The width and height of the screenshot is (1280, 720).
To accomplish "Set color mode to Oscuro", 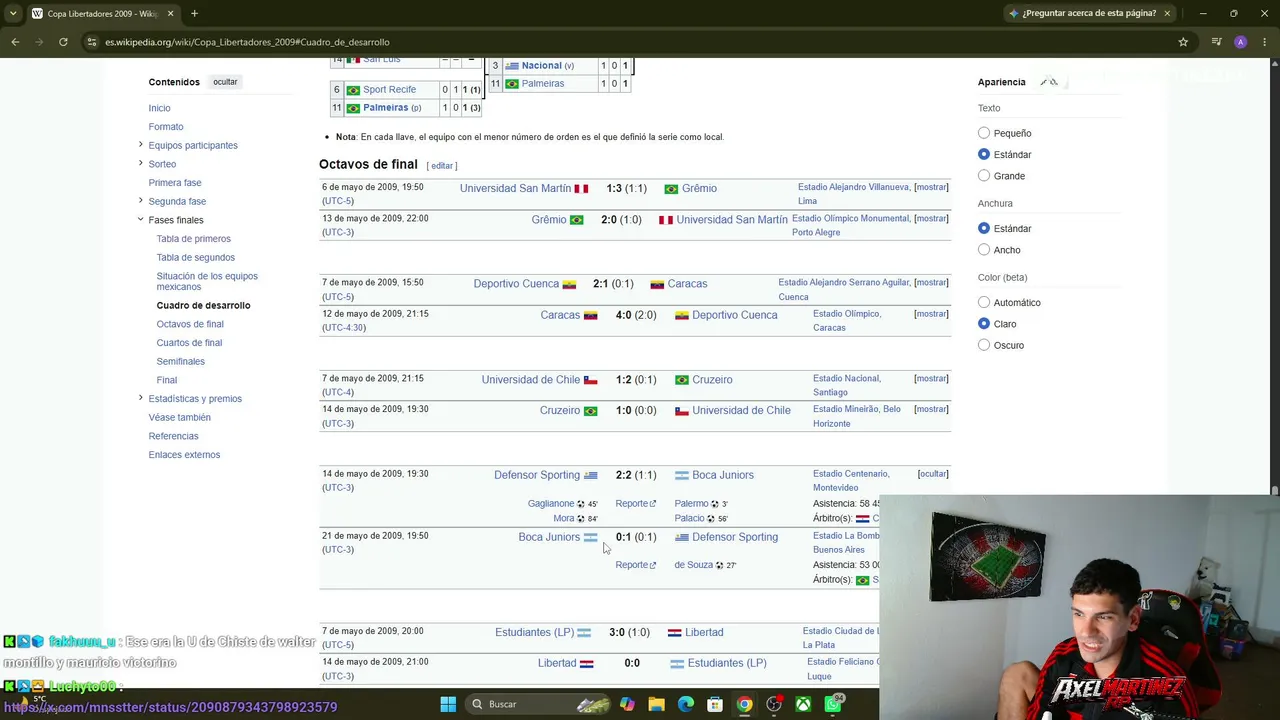I will click(984, 345).
